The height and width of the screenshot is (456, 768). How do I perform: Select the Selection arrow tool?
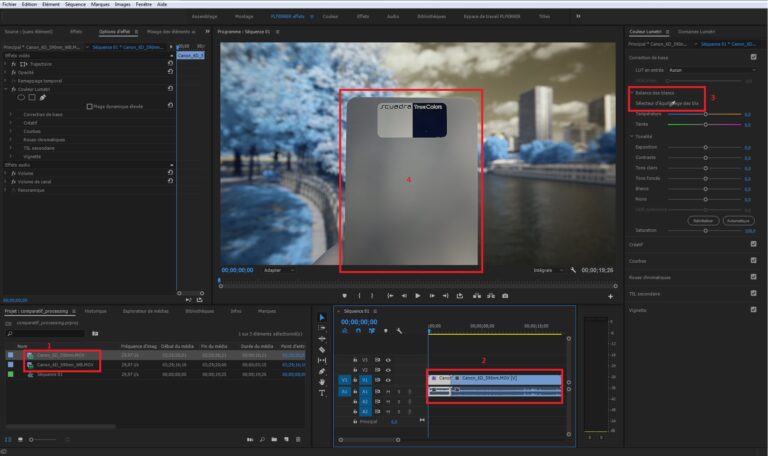click(x=322, y=317)
